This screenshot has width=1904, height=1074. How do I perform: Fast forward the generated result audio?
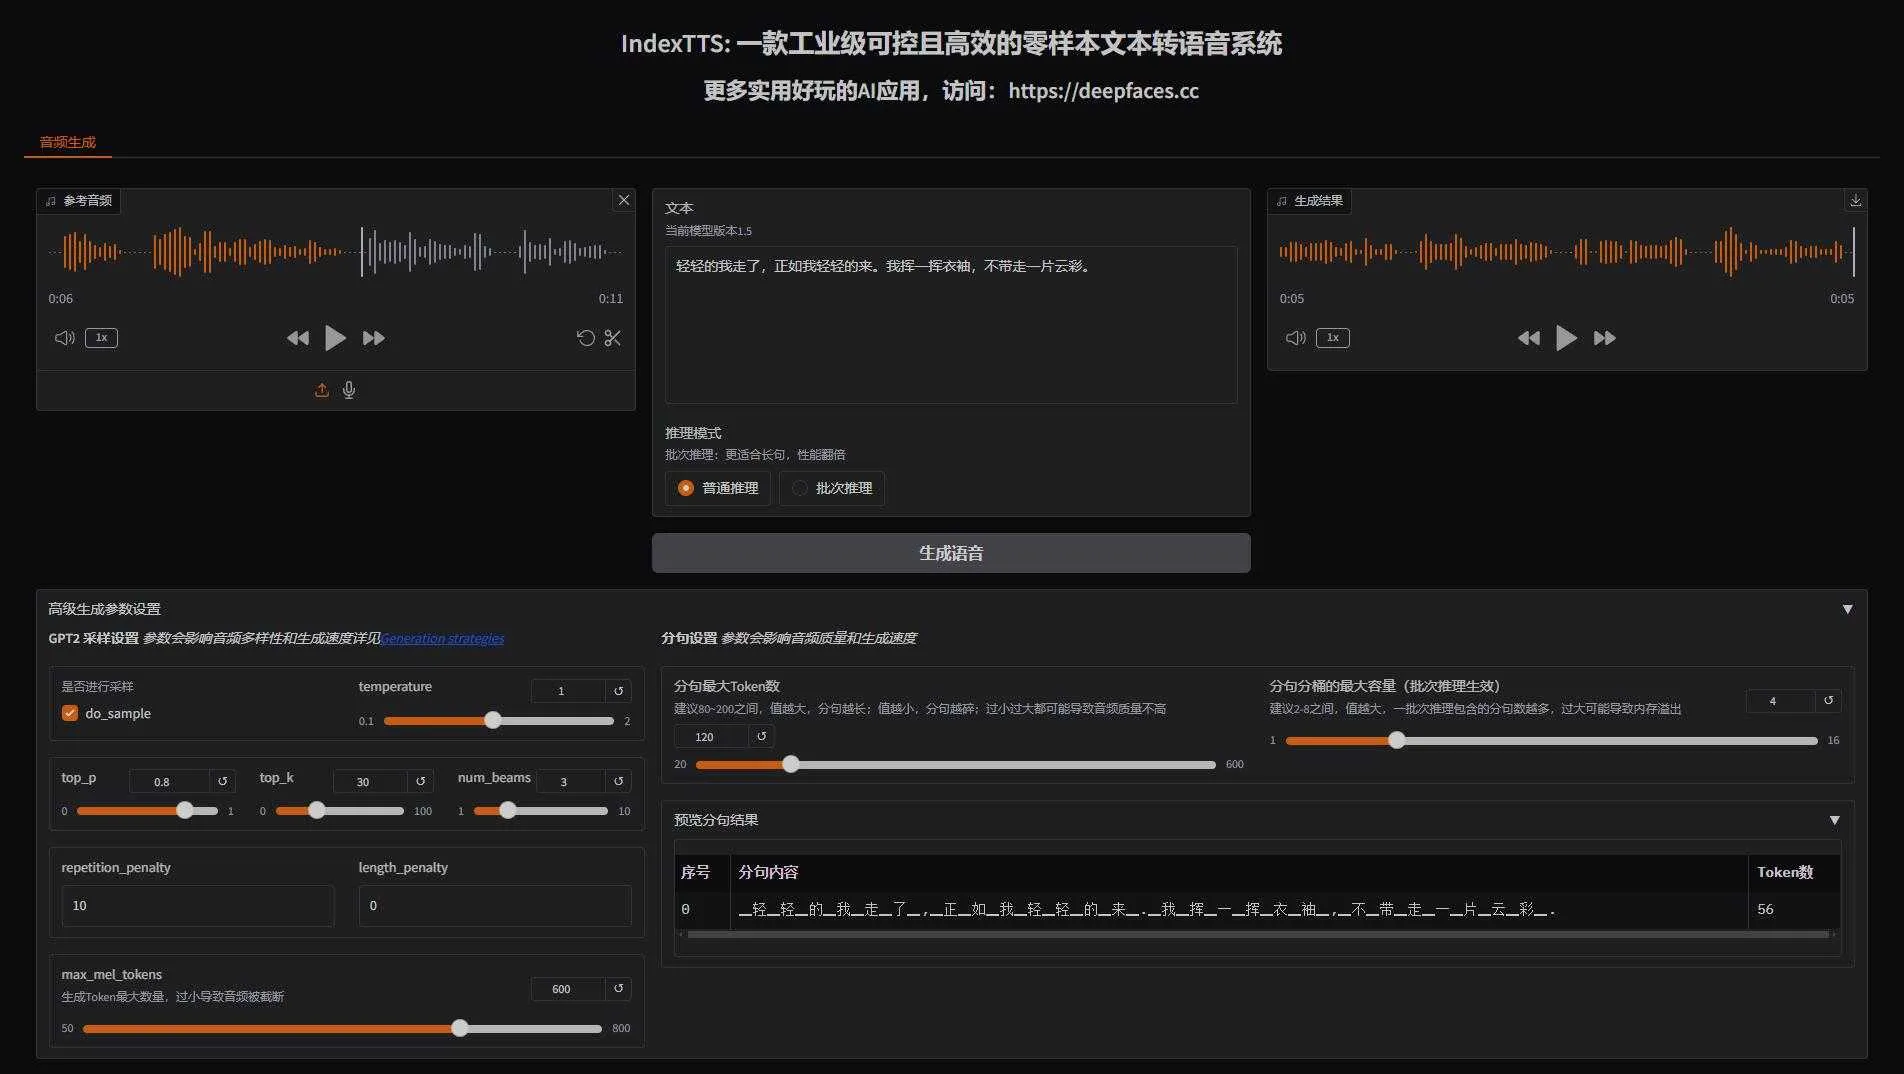click(1604, 338)
